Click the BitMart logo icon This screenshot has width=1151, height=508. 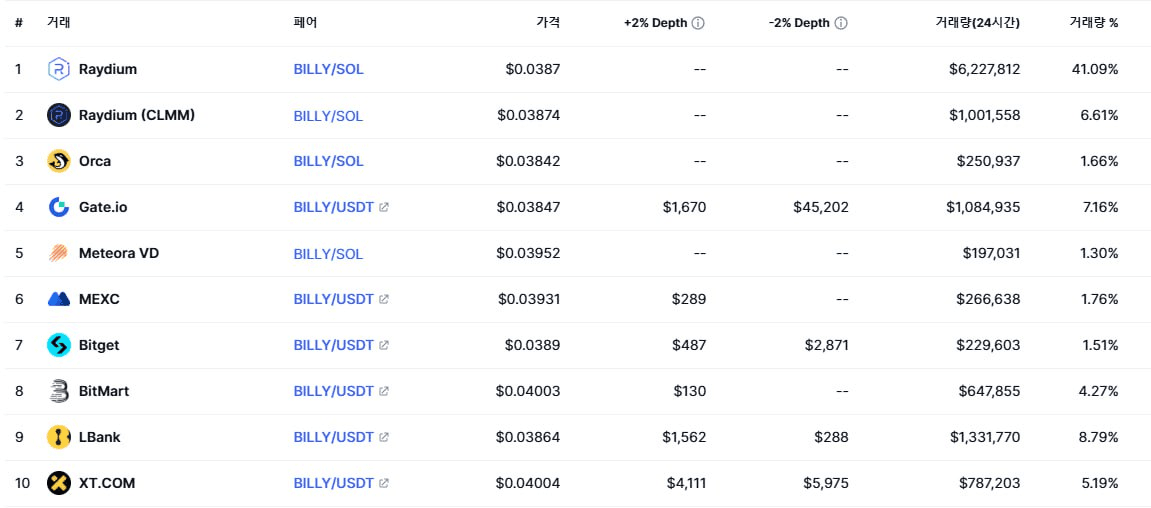(59, 391)
